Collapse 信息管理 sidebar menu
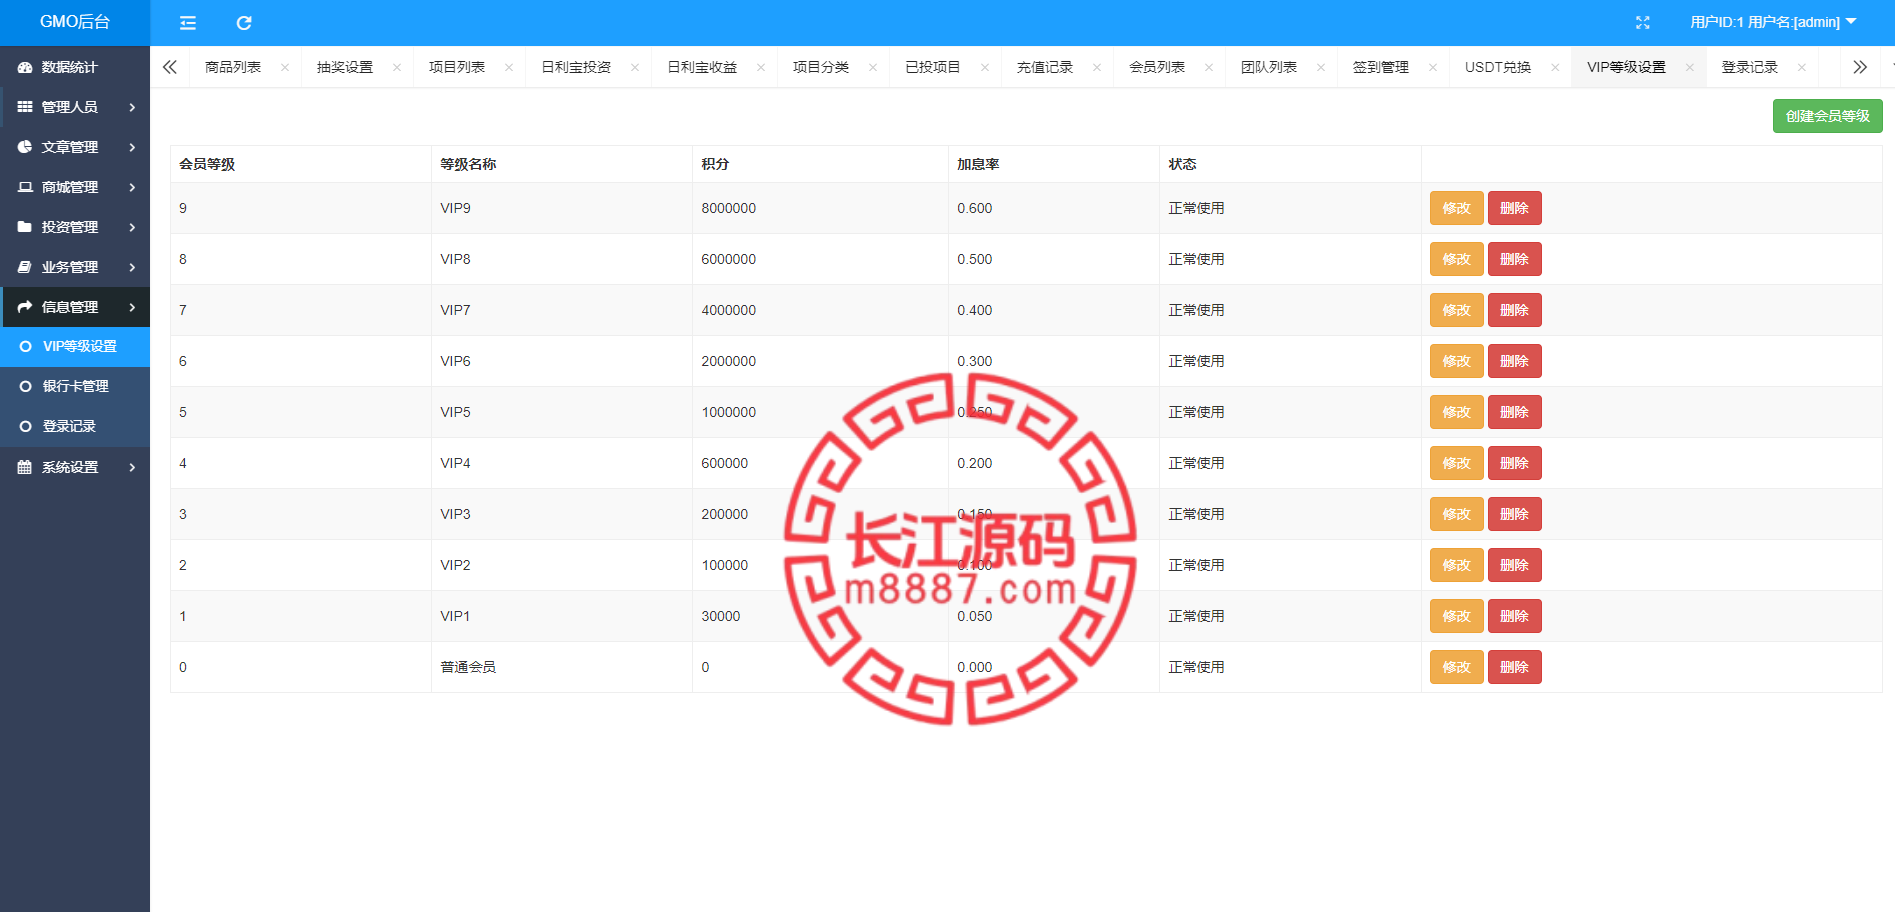Image resolution: width=1895 pixels, height=912 pixels. [75, 307]
